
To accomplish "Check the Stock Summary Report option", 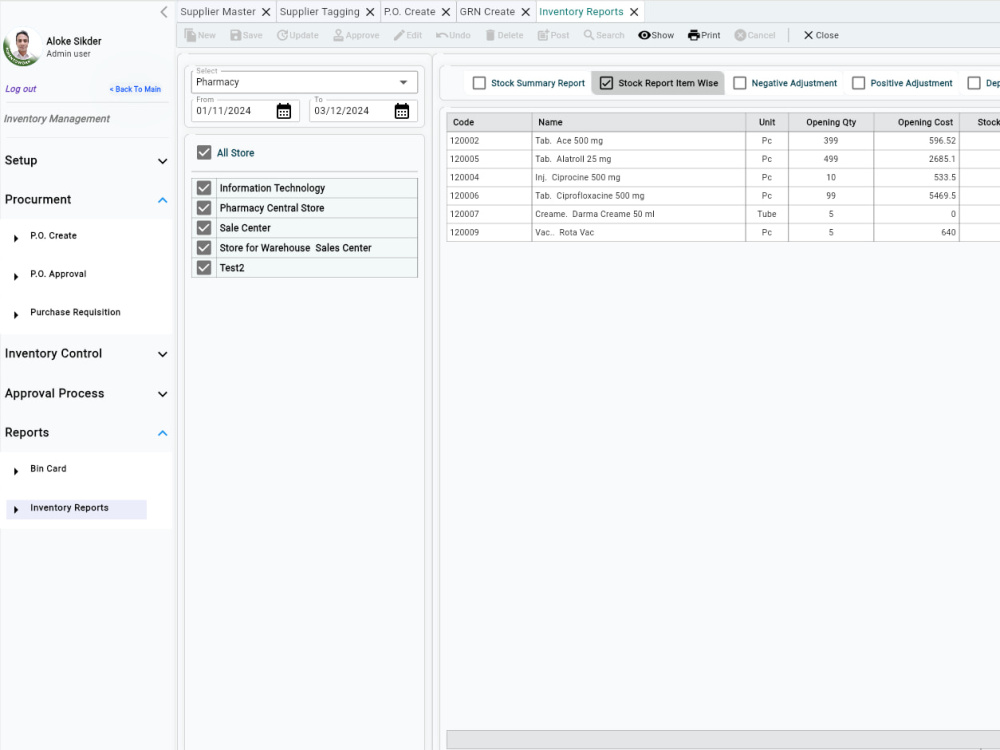I will [x=479, y=83].
